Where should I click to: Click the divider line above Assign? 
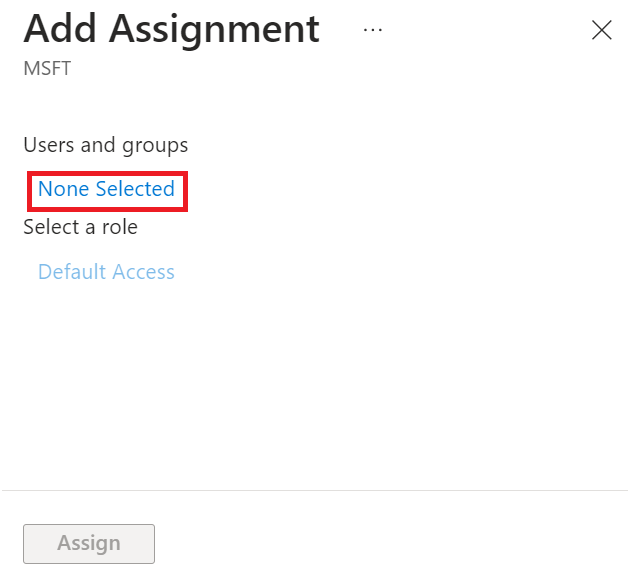point(314,490)
